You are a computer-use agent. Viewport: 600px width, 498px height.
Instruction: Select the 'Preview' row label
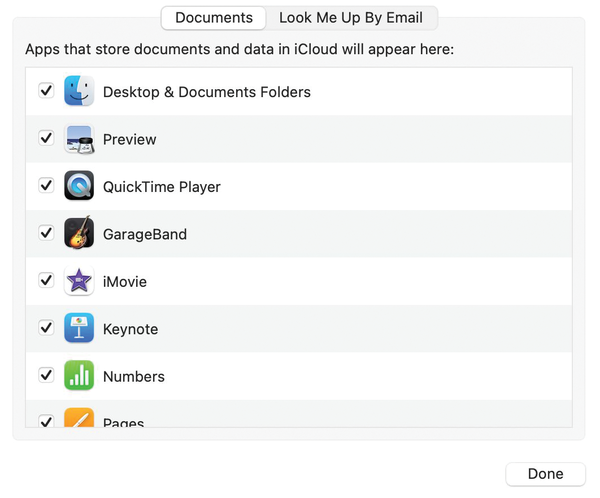(129, 140)
